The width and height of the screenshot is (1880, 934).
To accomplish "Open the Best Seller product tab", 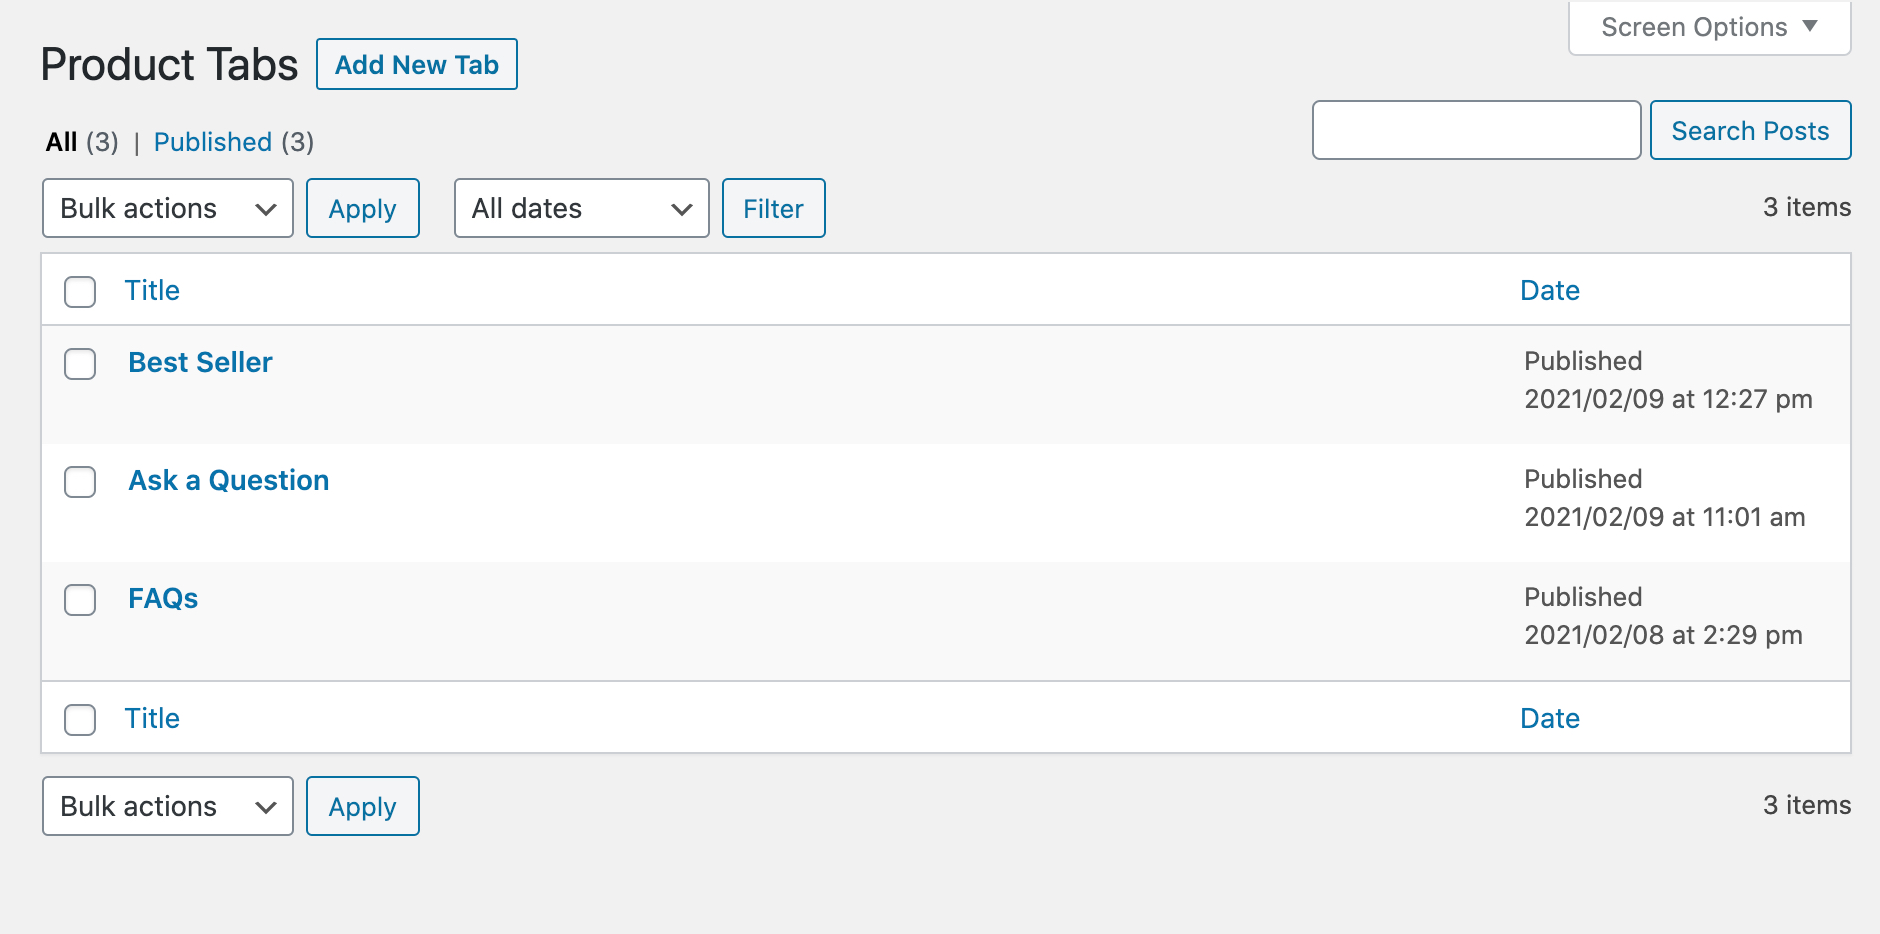I will [200, 362].
